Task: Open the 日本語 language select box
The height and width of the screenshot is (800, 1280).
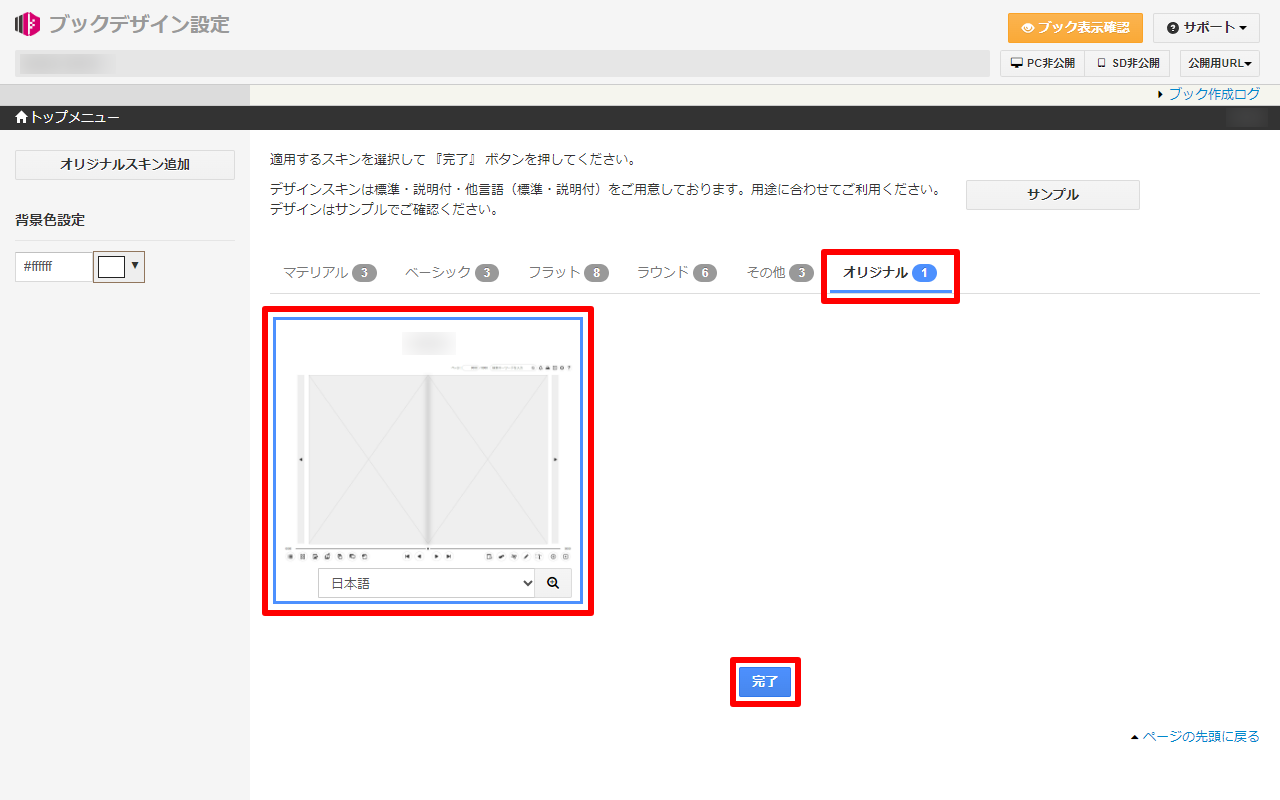Action: 426,583
